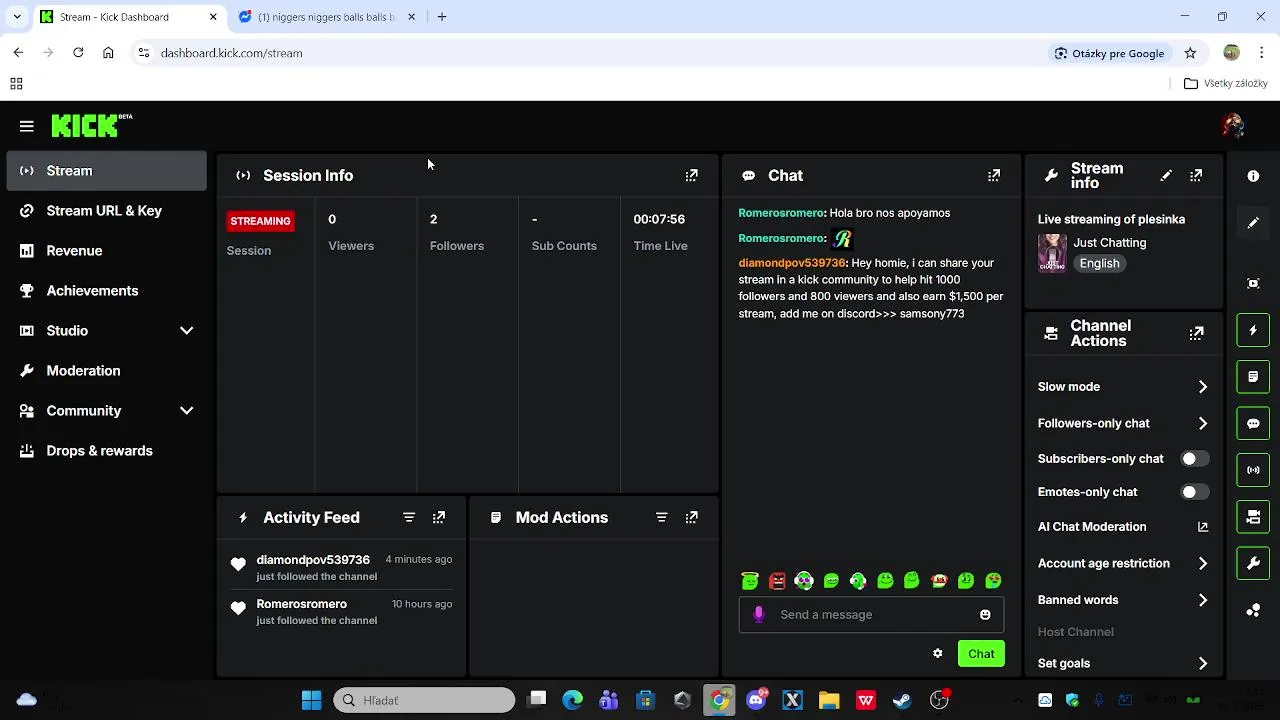Pop out the Mod Actions panel
Viewport: 1280px width, 720px height.
tap(691, 517)
